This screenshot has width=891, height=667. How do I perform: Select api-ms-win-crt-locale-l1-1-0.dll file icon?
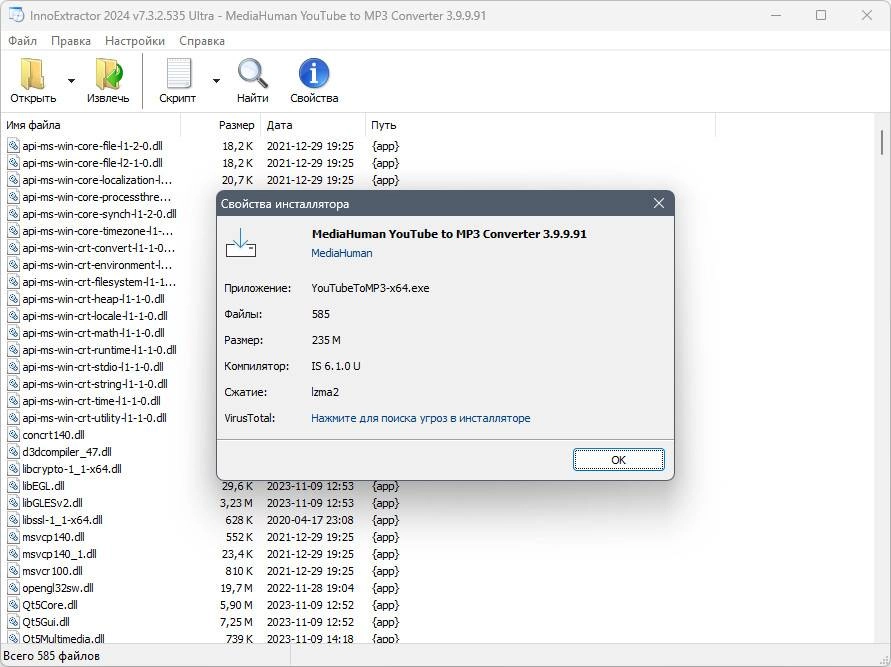tap(14, 316)
